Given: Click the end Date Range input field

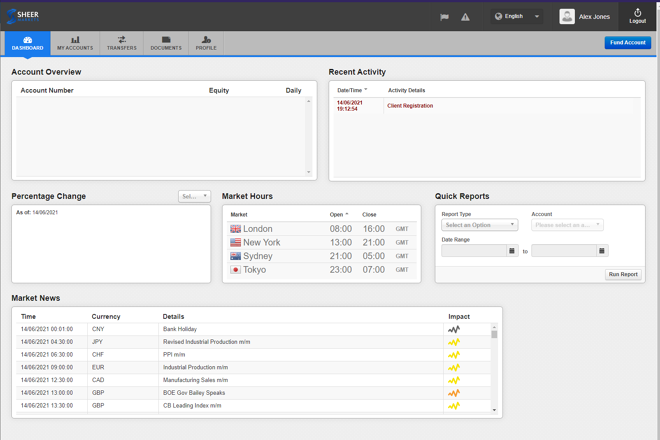Looking at the screenshot, I should (564, 251).
